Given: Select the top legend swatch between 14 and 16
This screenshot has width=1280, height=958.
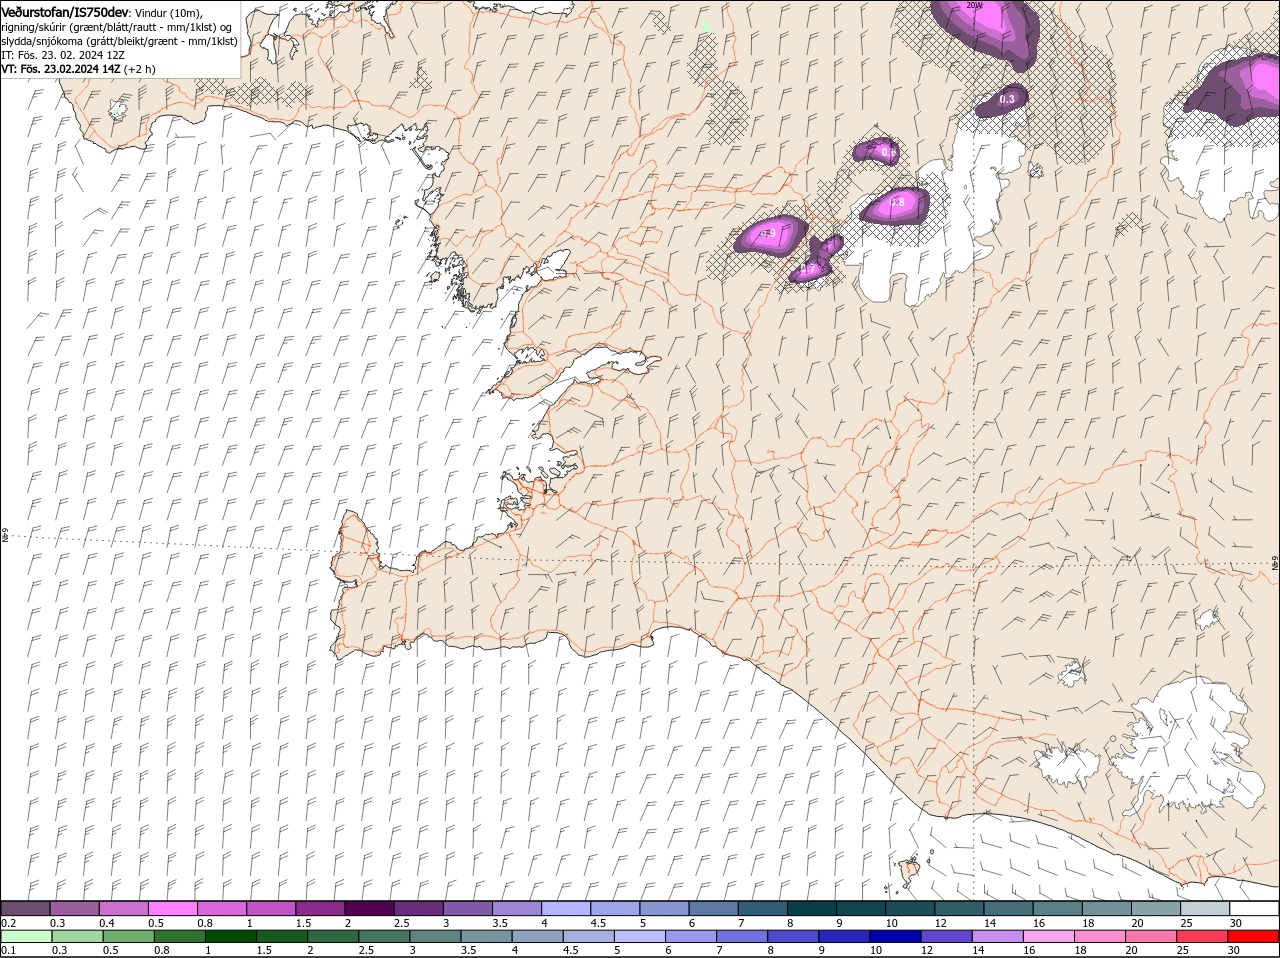Looking at the screenshot, I should [1009, 909].
